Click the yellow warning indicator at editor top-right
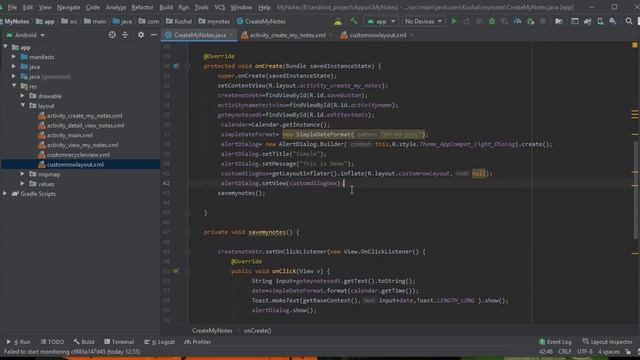This screenshot has width=640, height=360. pos(635,45)
